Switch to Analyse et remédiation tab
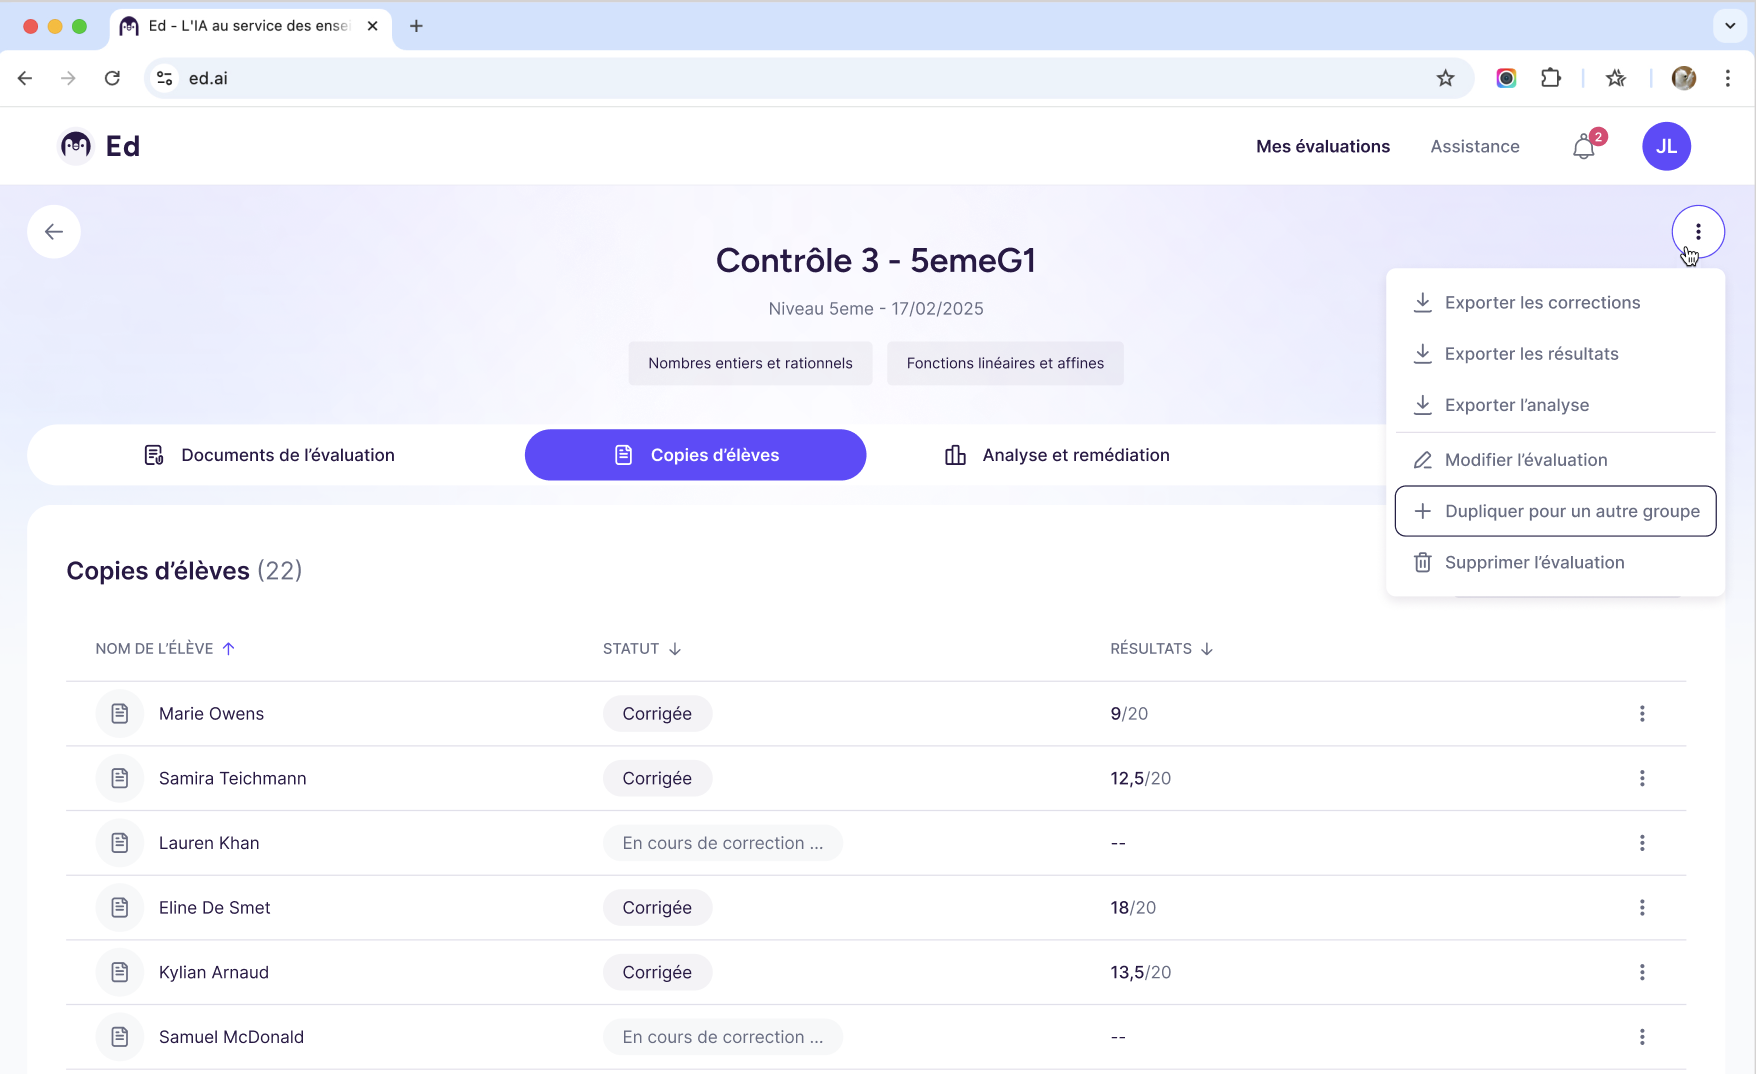Screen dimensions: 1756x1074 (x=1057, y=455)
